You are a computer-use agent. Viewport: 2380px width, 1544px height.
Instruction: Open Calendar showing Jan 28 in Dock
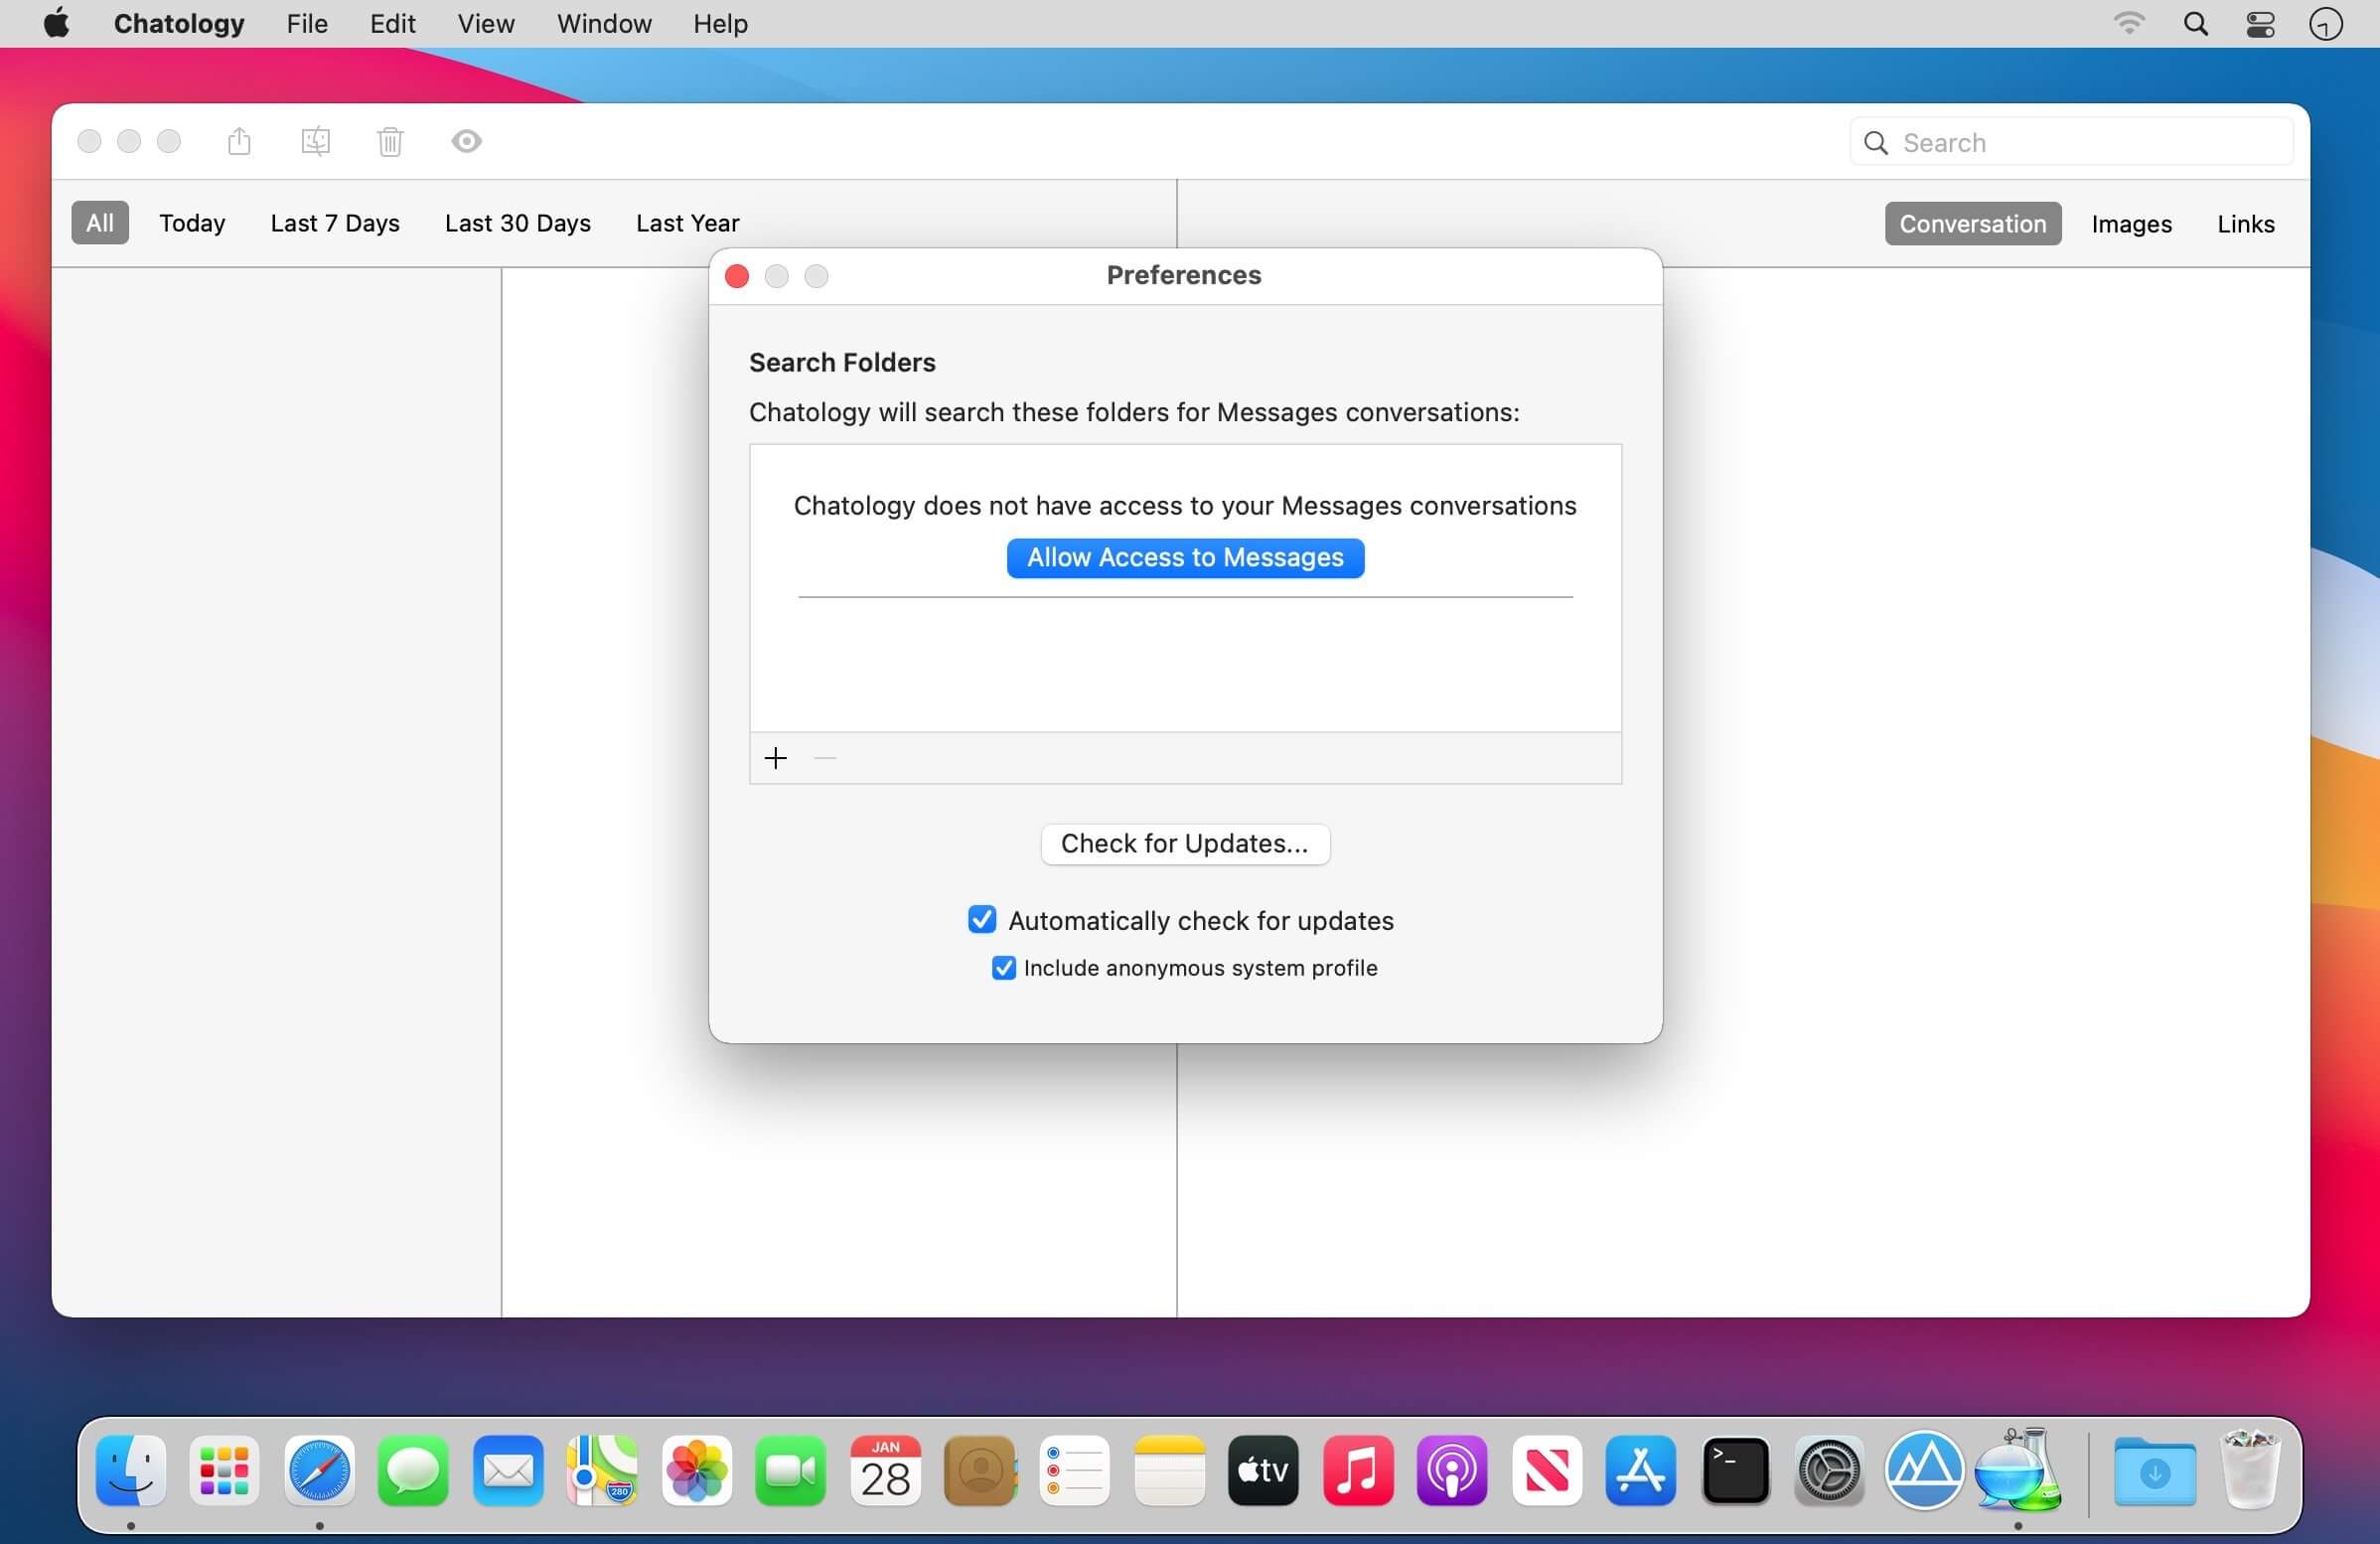[886, 1470]
